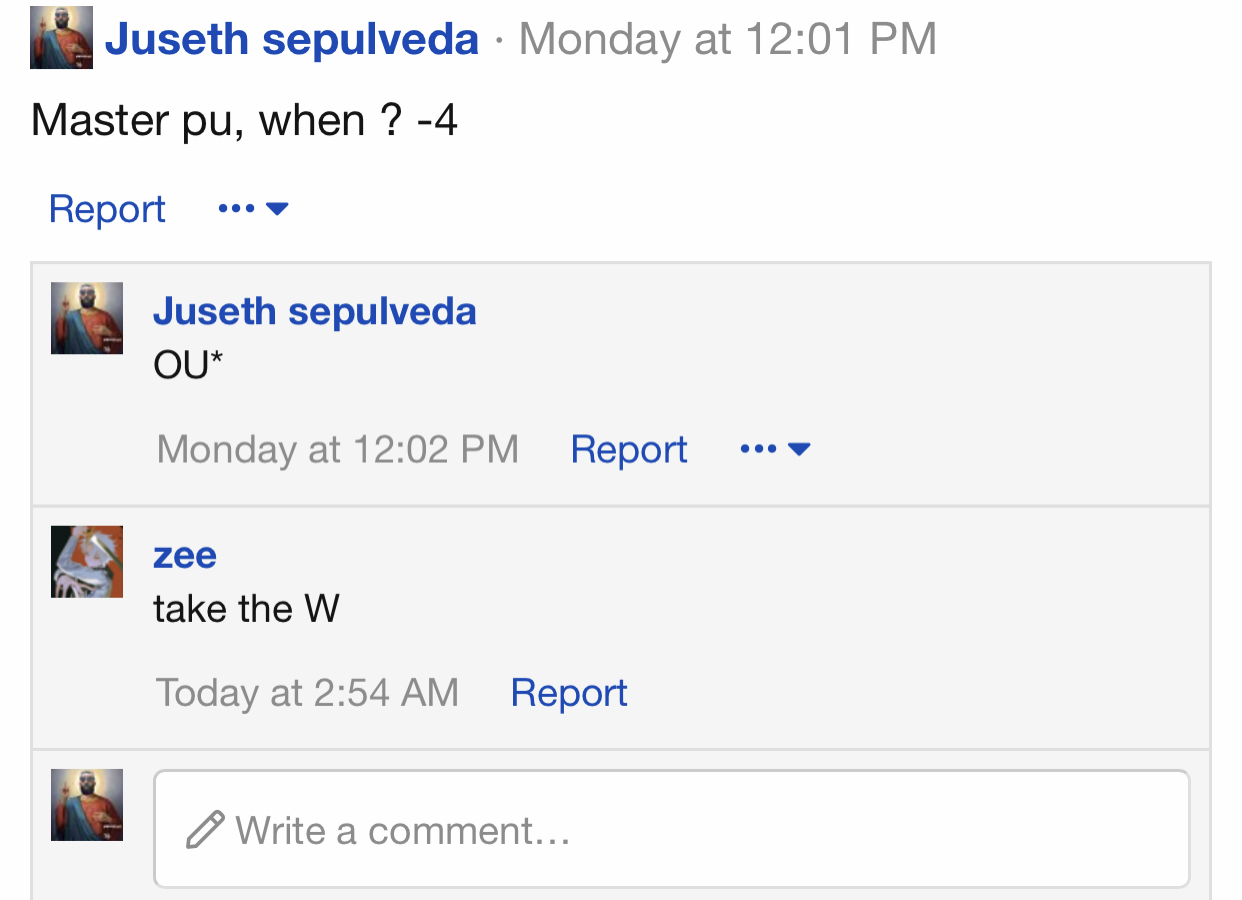1242x900 pixels.
Task: Visit zee's profile via username link
Action: (x=185, y=555)
